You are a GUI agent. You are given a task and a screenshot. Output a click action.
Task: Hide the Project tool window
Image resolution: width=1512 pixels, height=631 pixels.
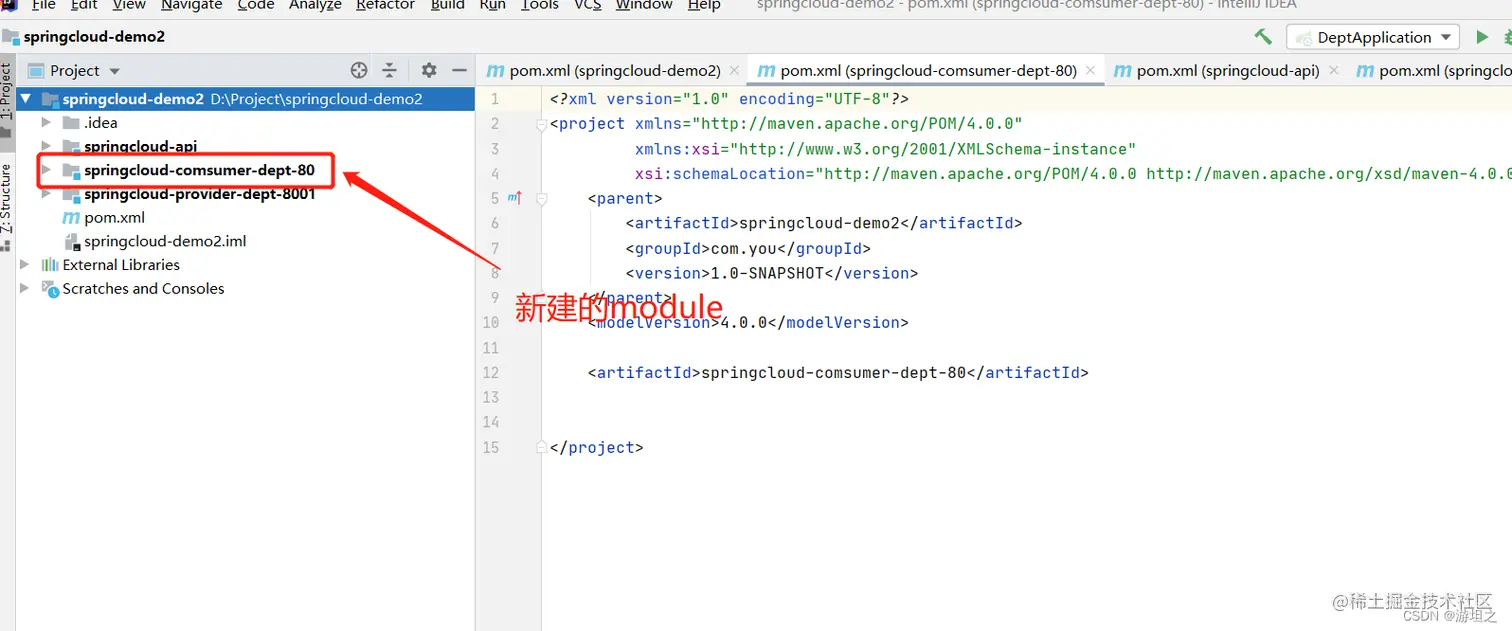tap(459, 70)
